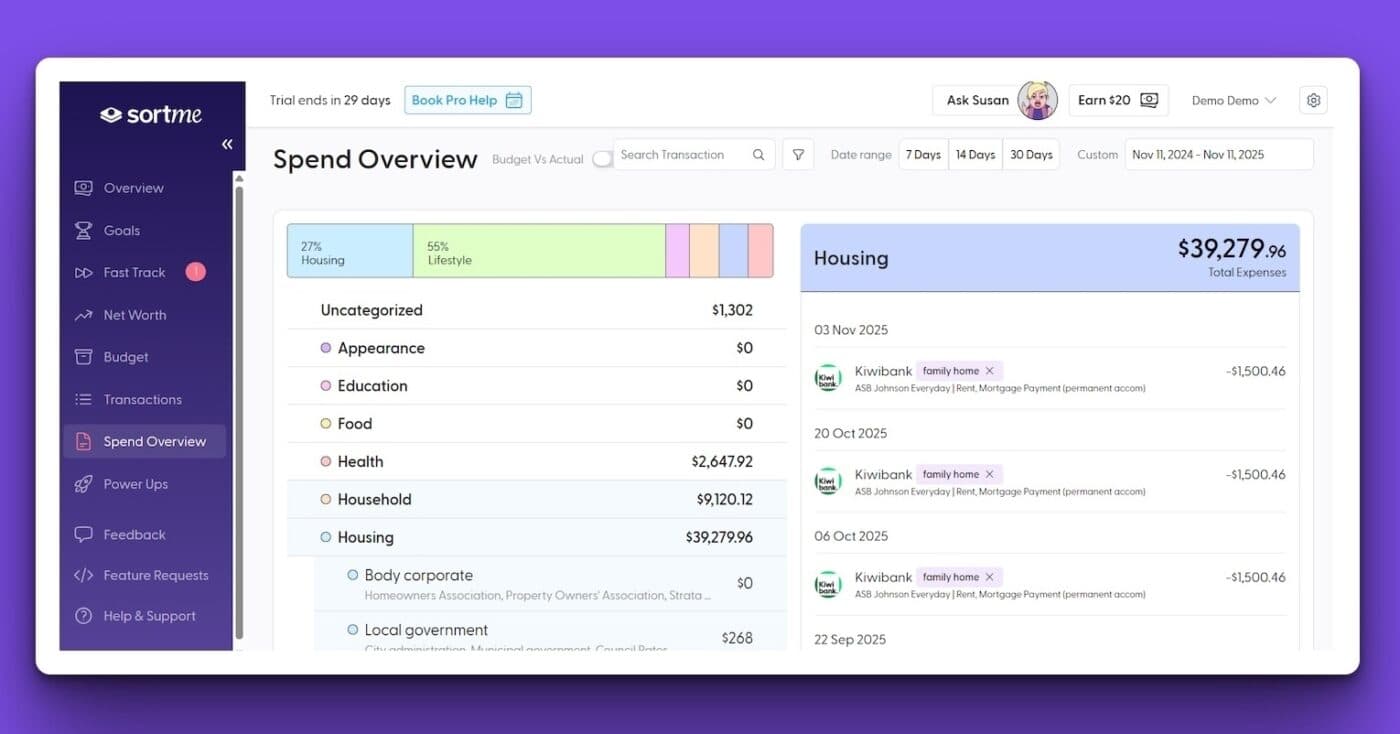Click the Feedback chat icon

tap(83, 534)
